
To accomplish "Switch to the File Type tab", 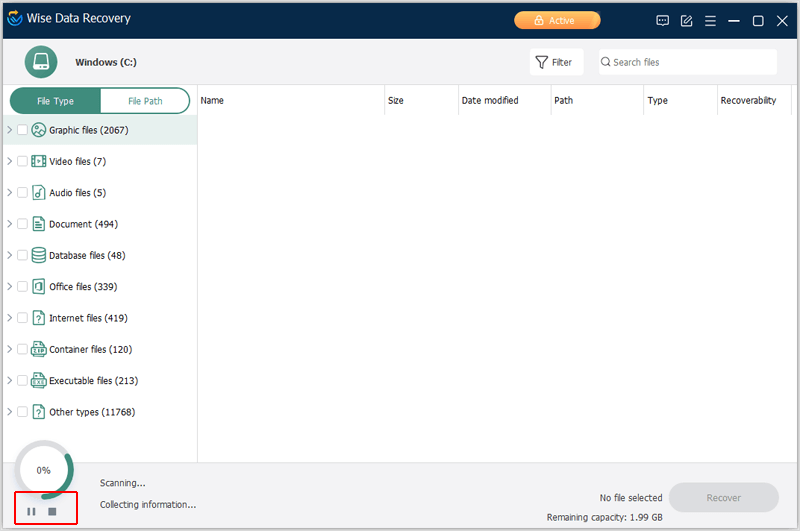I will click(x=55, y=101).
